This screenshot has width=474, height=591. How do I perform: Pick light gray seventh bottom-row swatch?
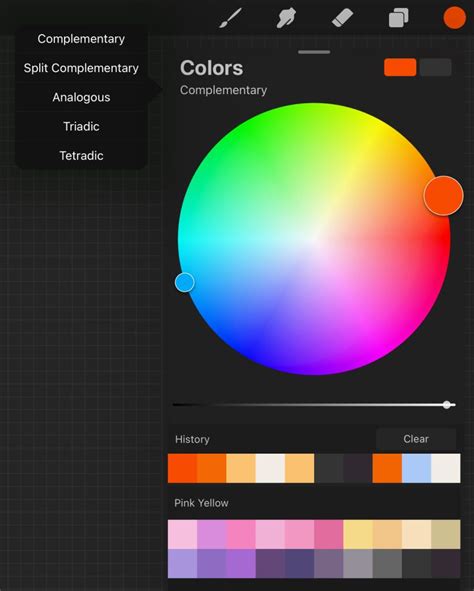[x=358, y=564]
